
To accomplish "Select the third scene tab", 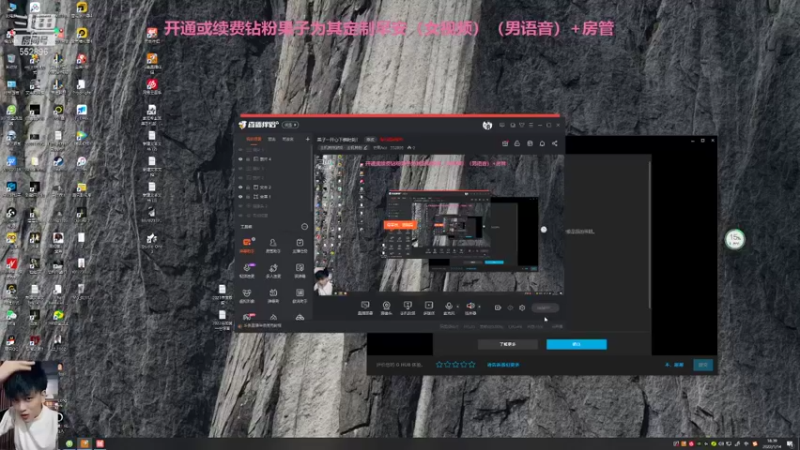I will pos(288,139).
